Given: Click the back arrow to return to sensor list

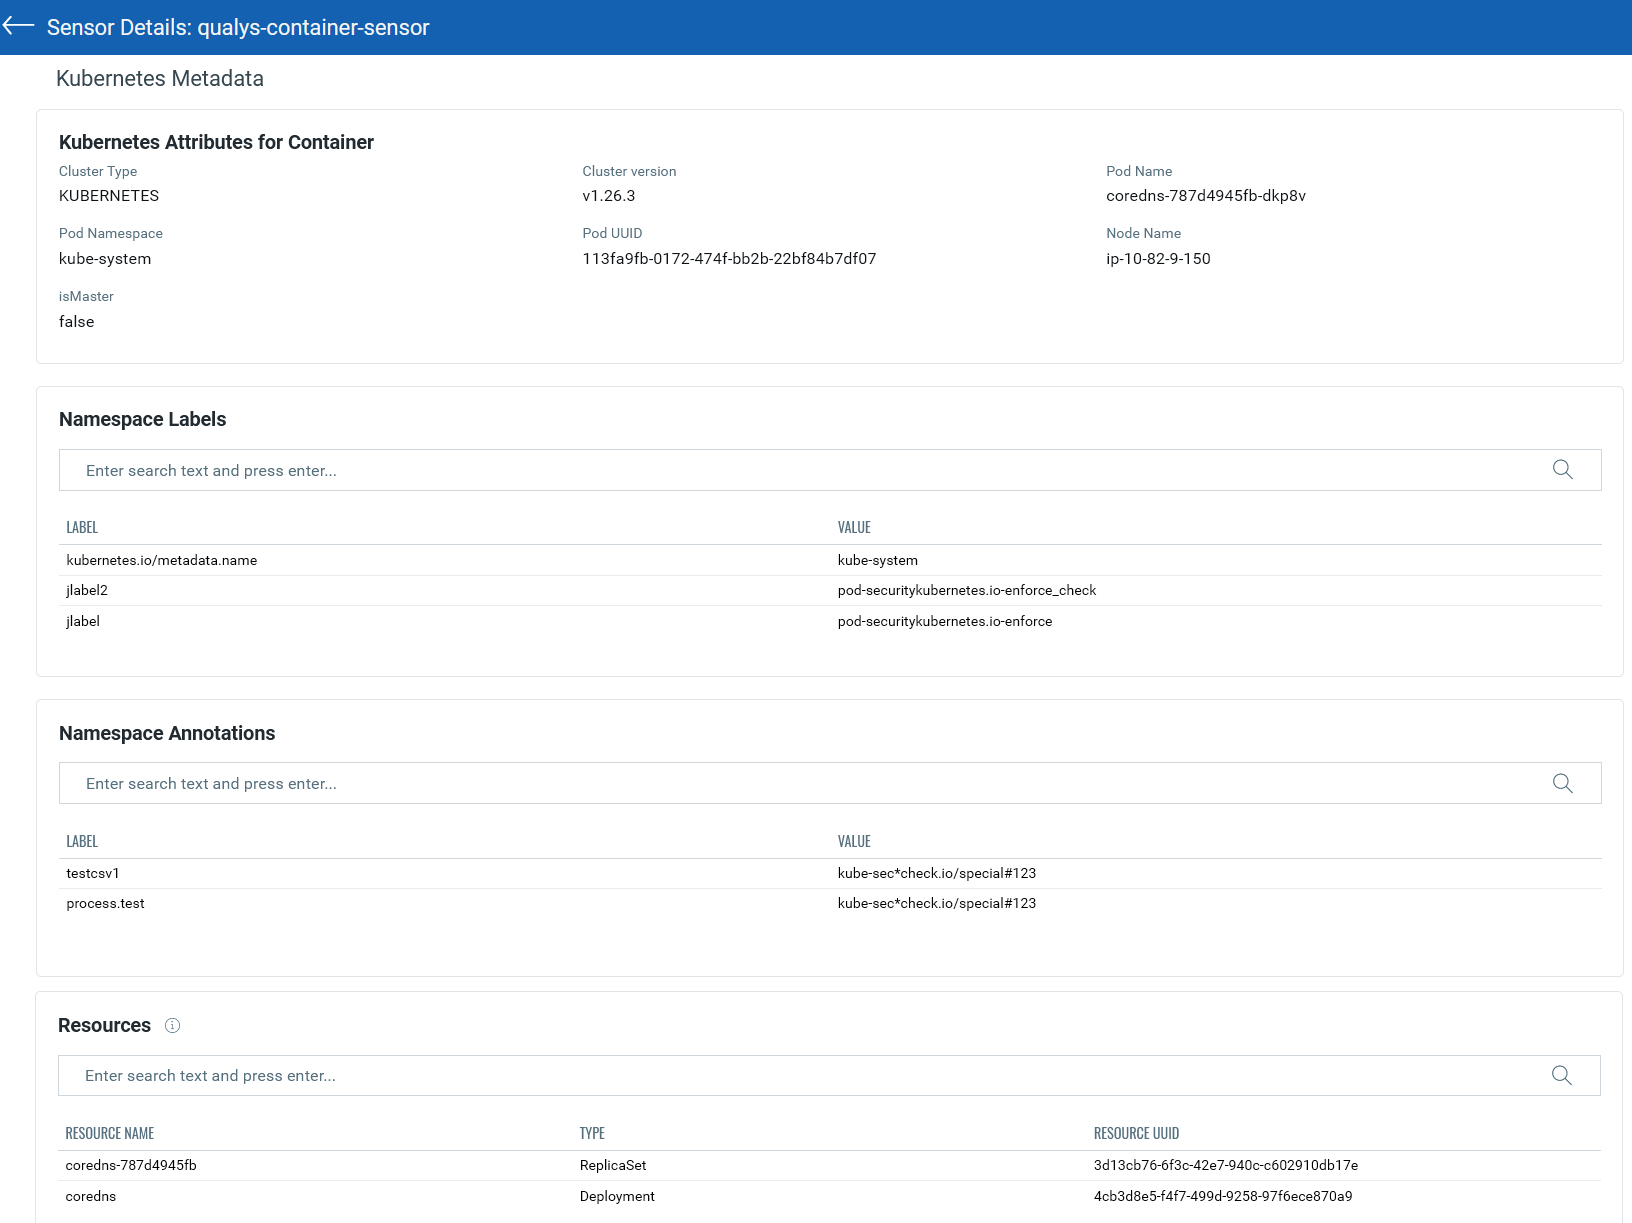Looking at the screenshot, I should (x=18, y=26).
